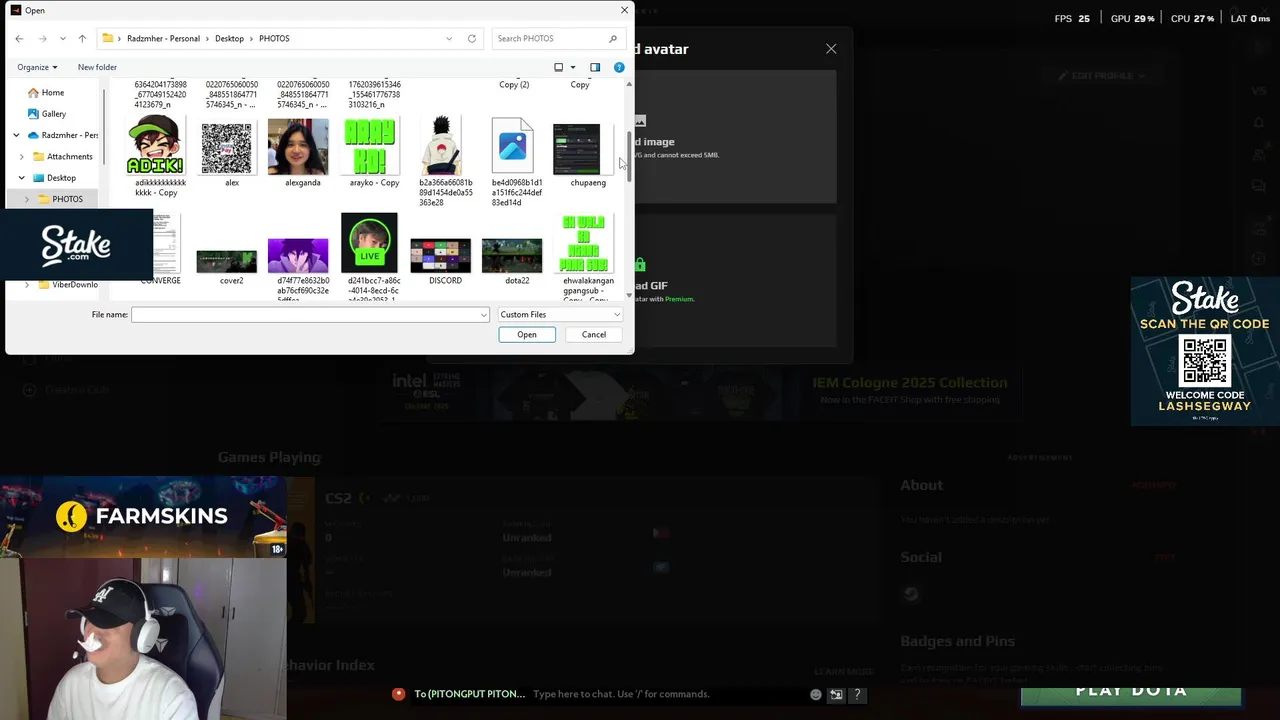
Task: Open the Custom Files type dropdown
Action: 560,314
